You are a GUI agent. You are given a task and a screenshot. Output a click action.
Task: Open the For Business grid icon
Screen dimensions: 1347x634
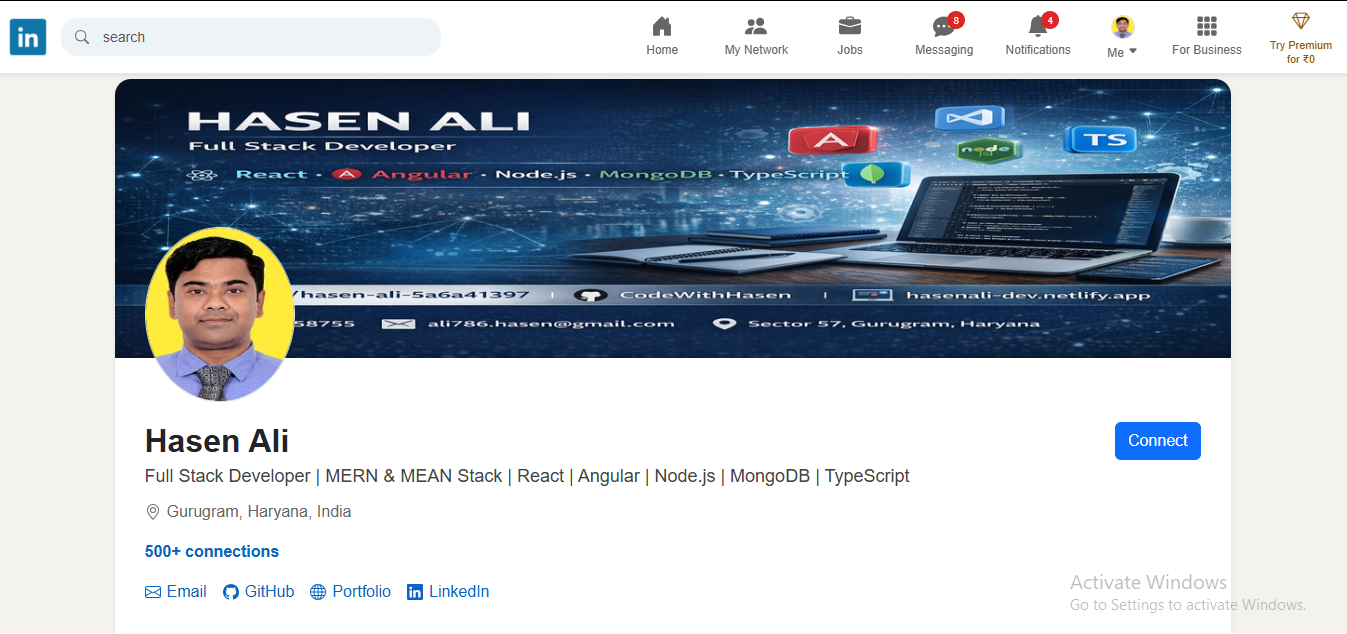coord(1207,26)
